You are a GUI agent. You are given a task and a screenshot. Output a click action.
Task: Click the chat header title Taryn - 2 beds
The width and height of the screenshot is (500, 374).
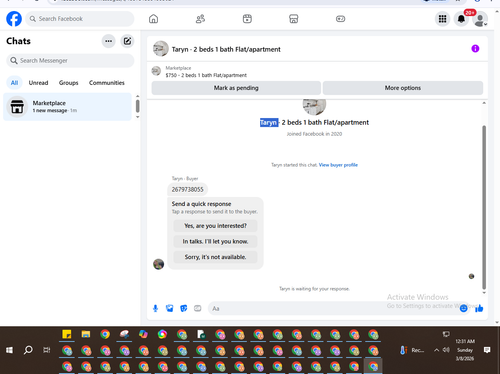pos(226,49)
